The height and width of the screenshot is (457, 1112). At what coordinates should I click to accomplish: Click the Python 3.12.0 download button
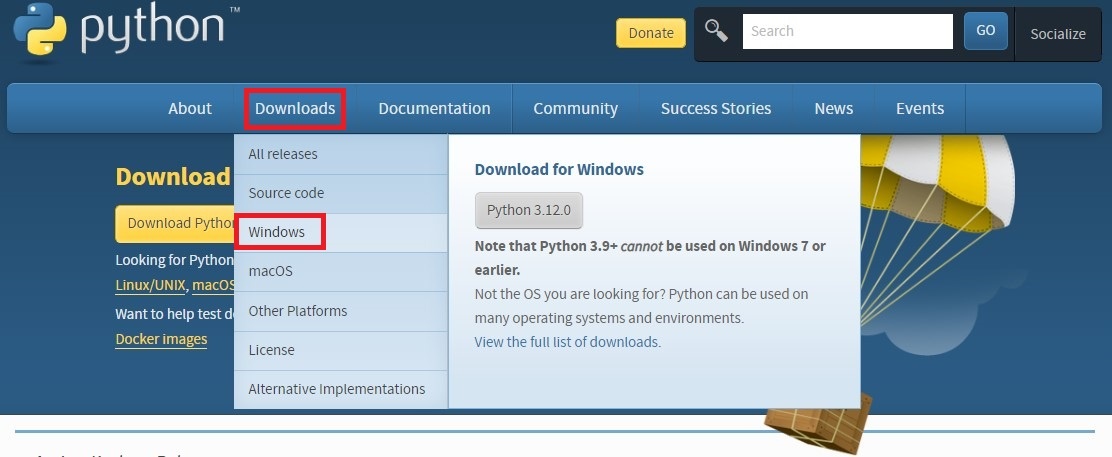click(529, 210)
